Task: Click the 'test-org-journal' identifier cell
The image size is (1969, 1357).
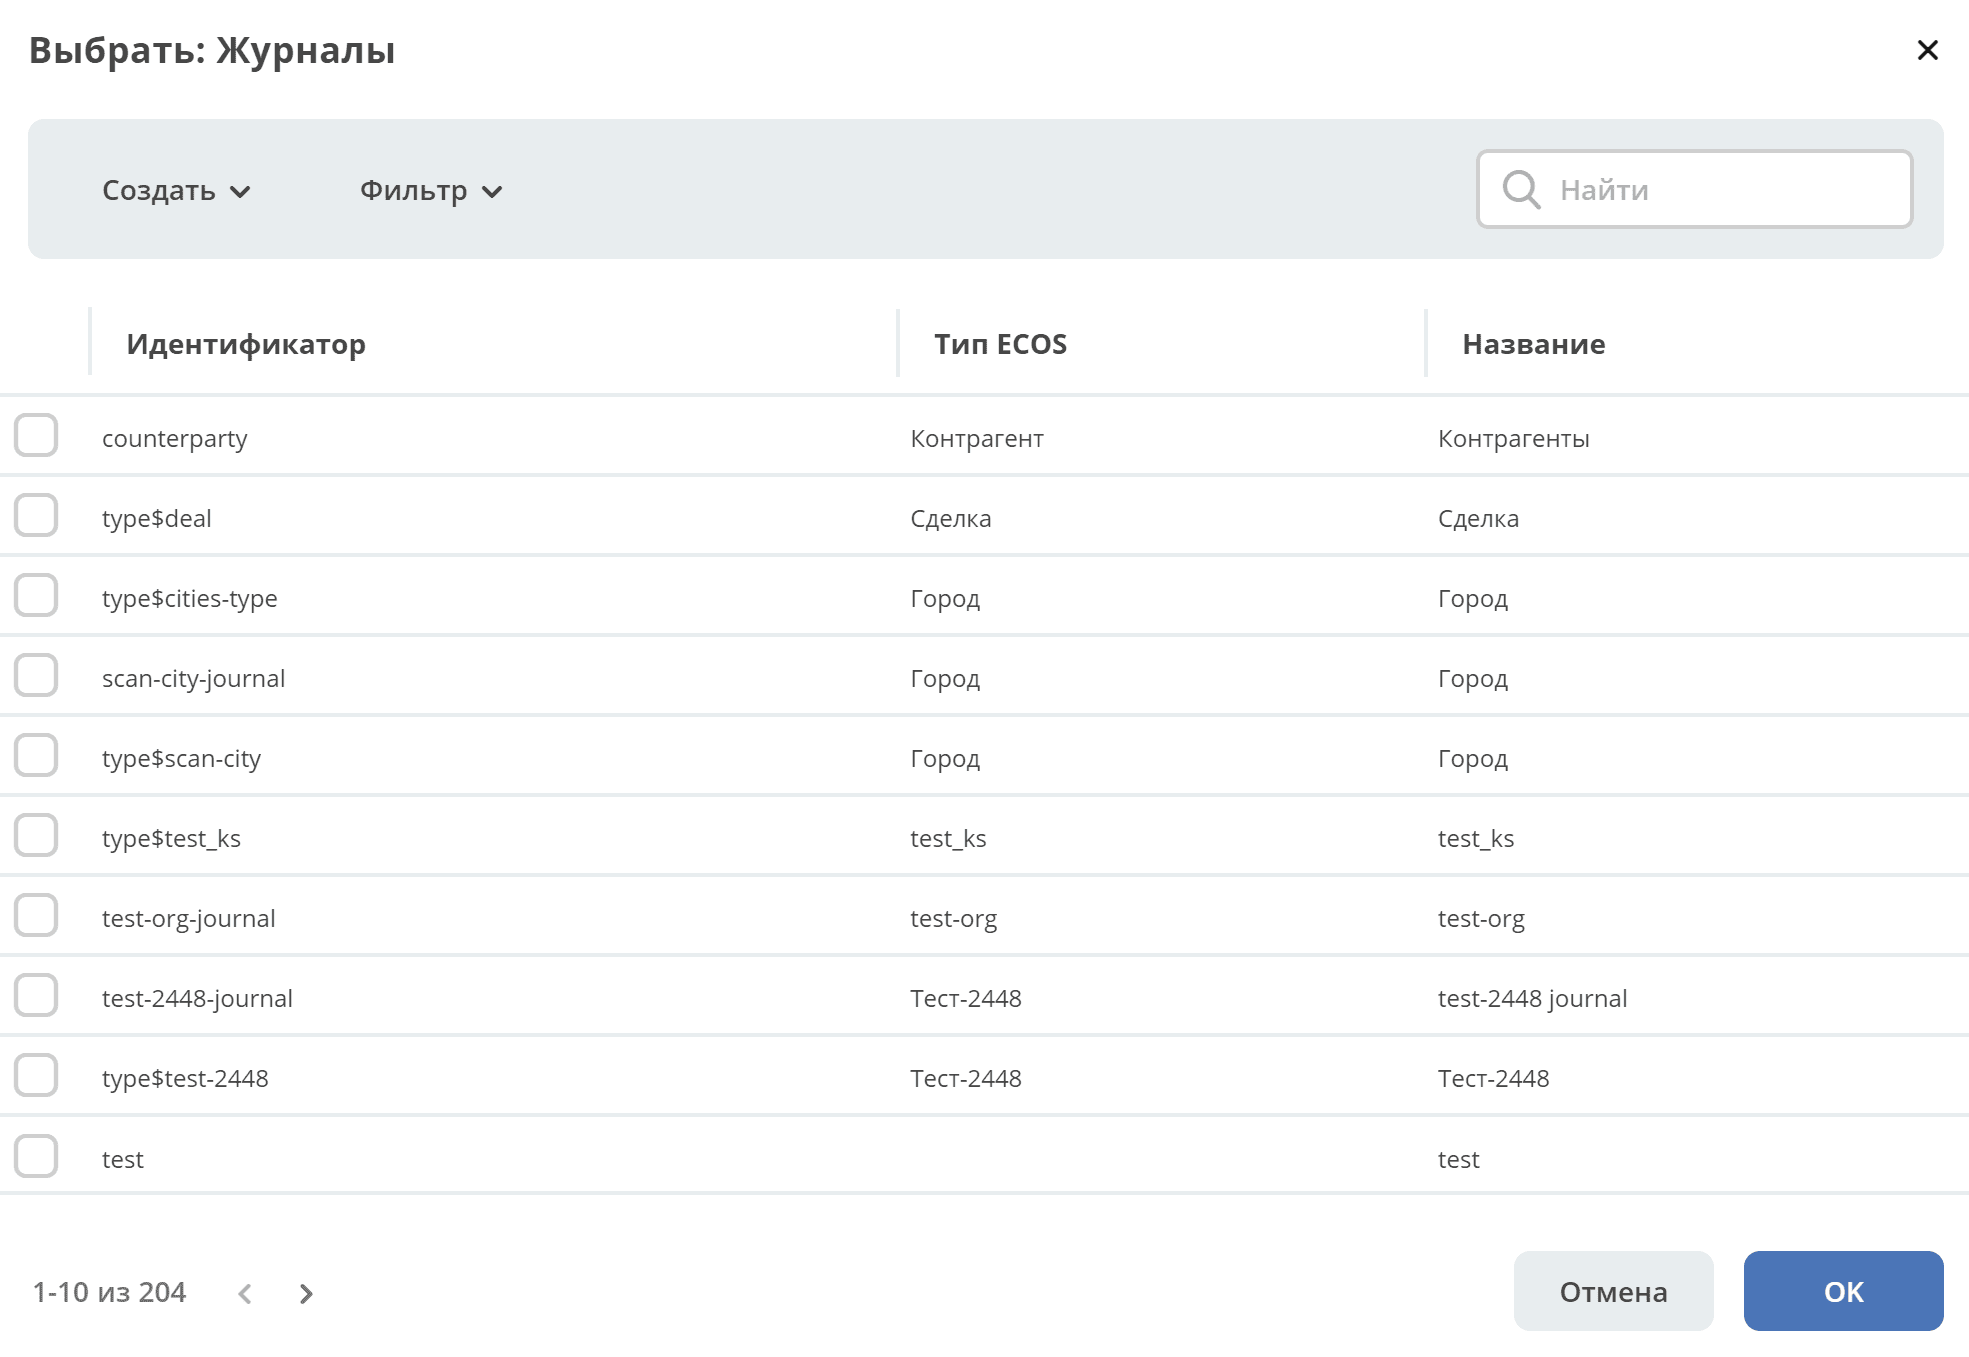Action: [x=188, y=919]
